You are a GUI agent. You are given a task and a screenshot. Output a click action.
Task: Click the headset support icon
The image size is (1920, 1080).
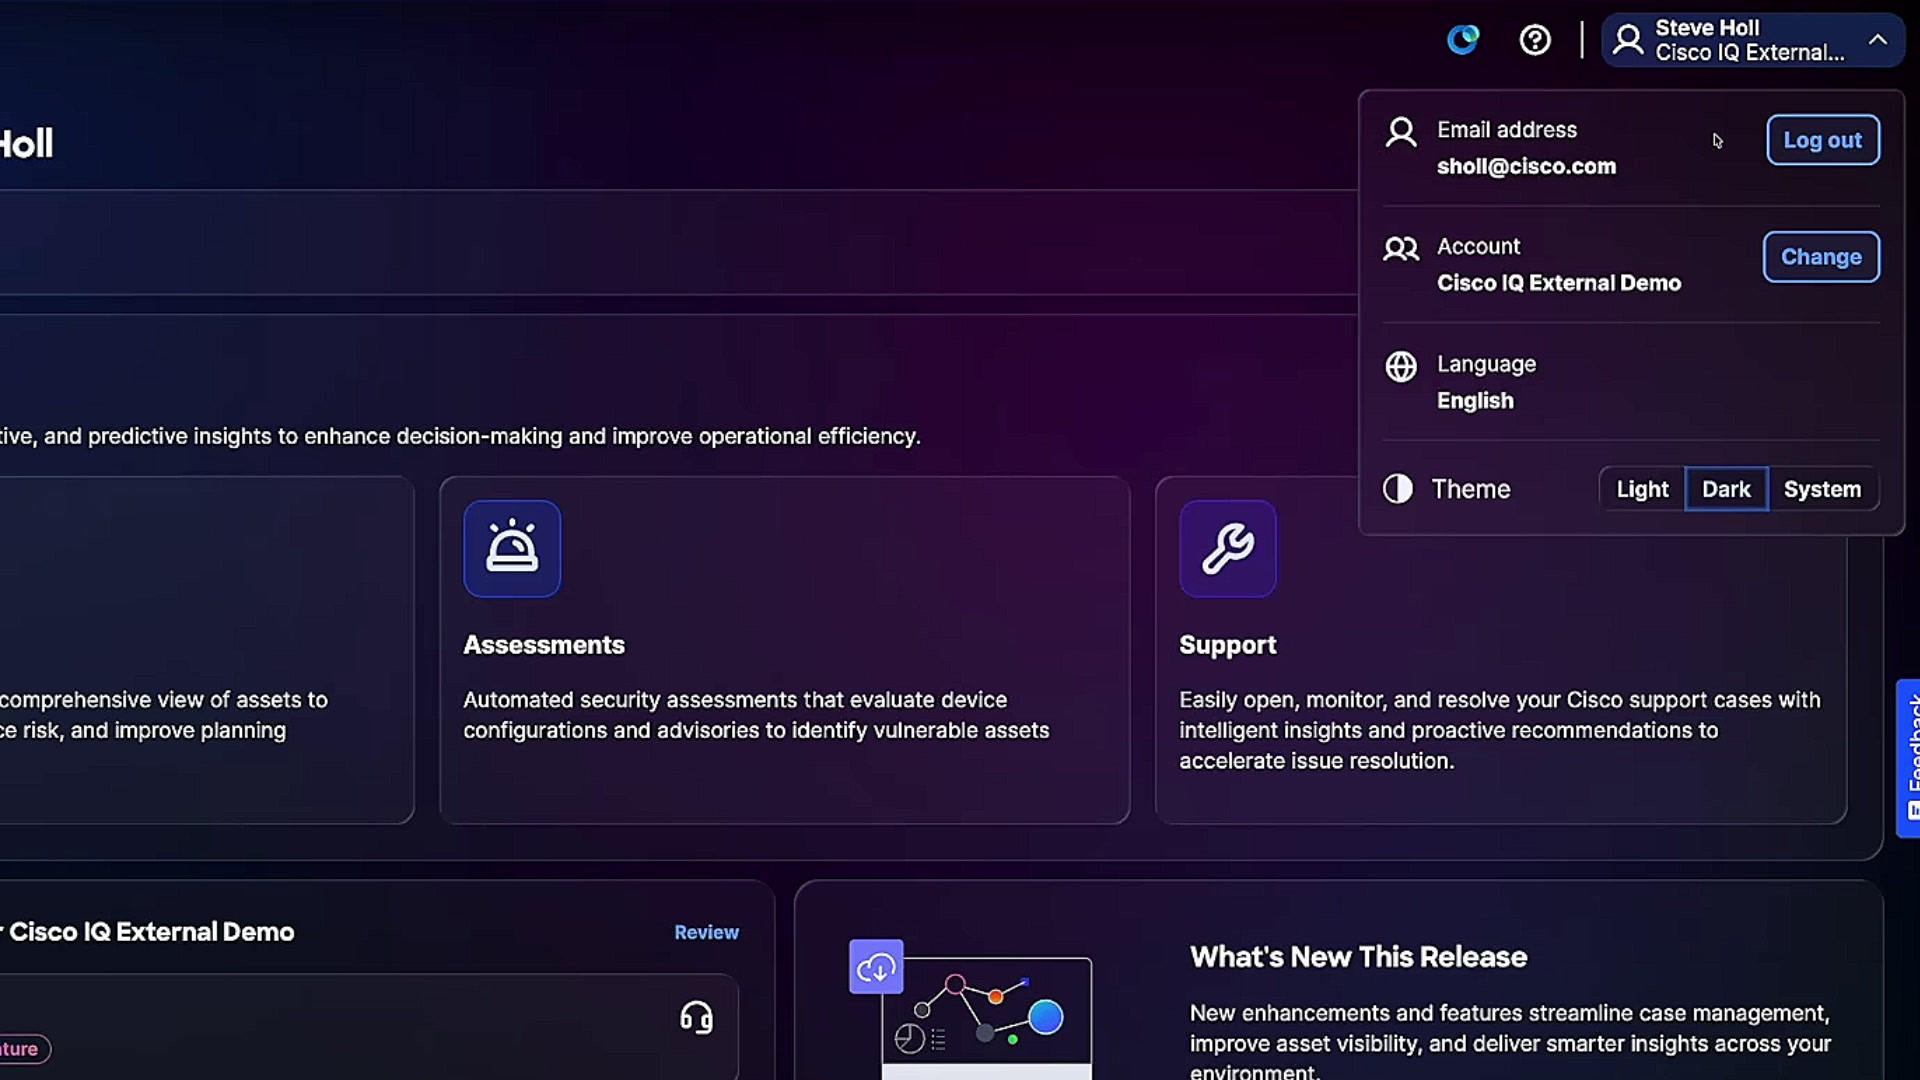[697, 1018]
